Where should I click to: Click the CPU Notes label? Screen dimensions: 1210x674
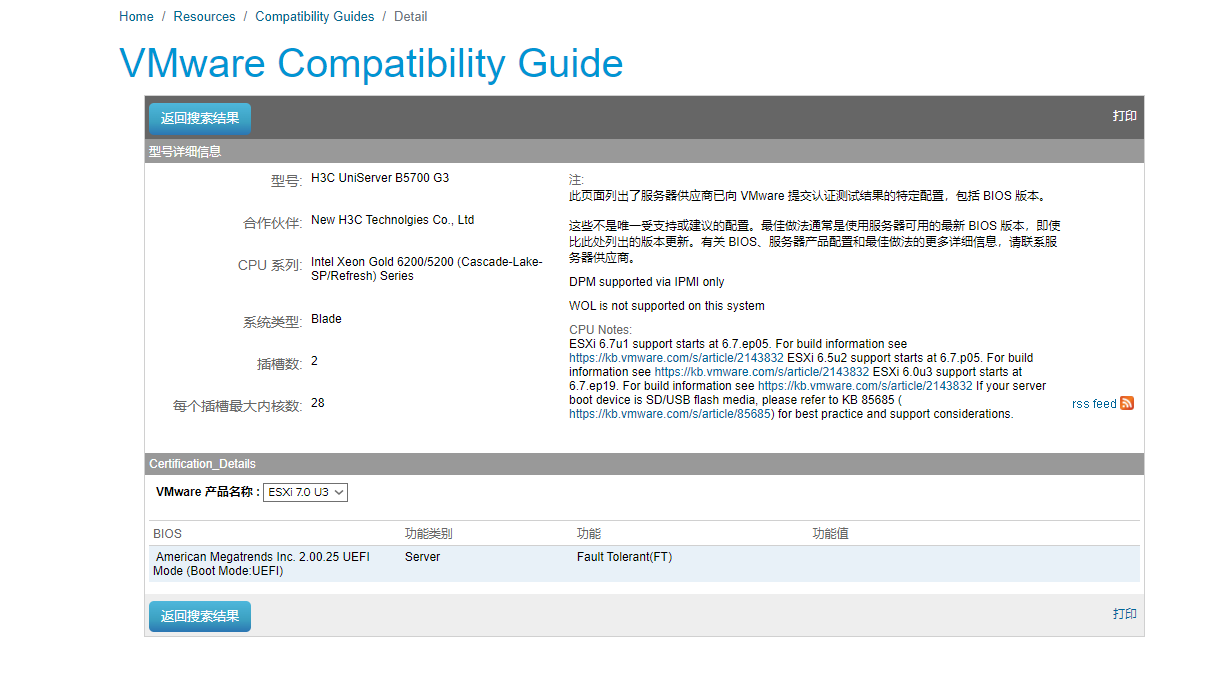pyautogui.click(x=600, y=330)
